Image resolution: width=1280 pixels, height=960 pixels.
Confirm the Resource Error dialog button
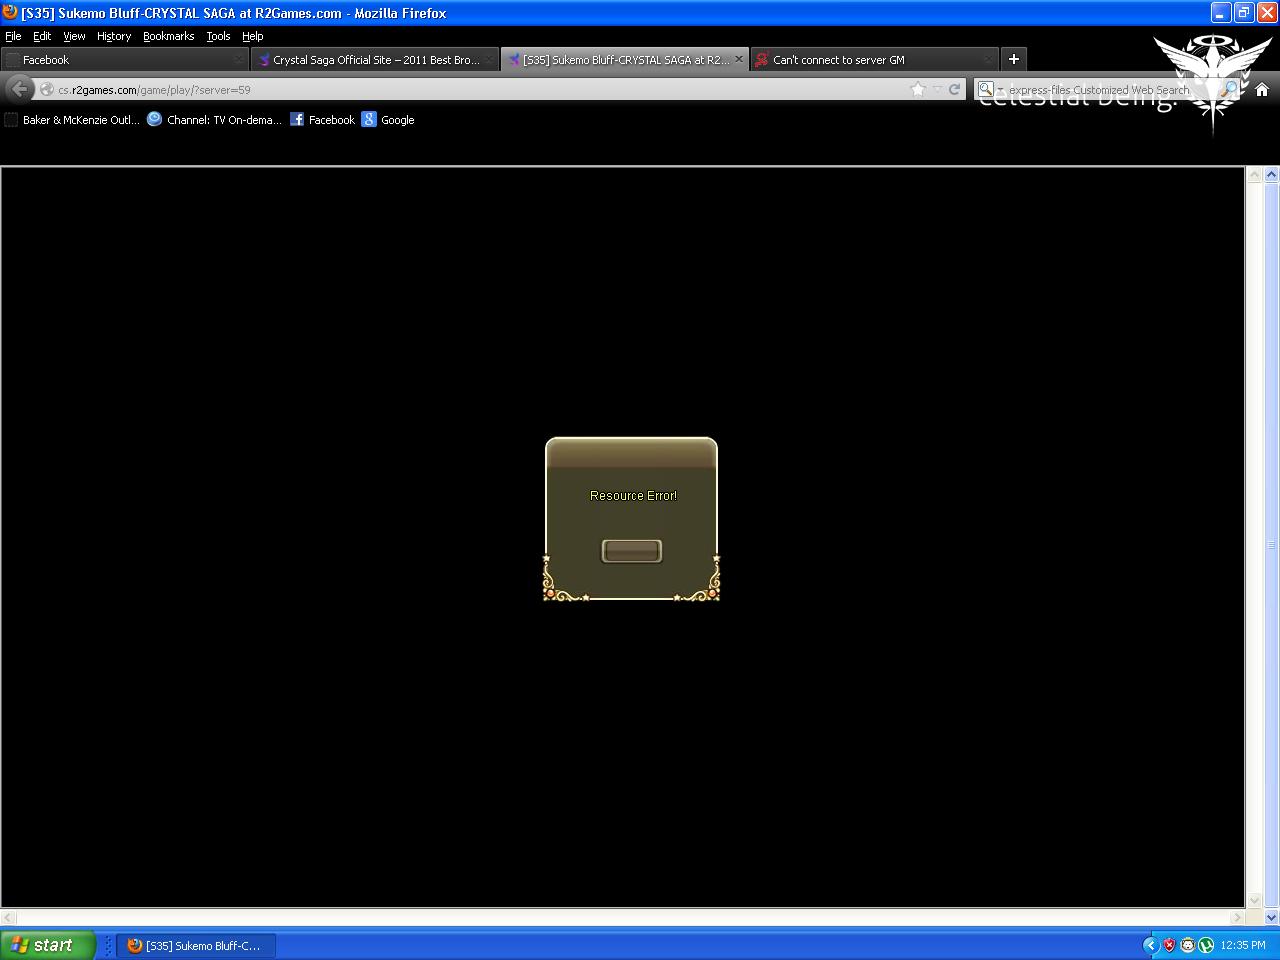[631, 551]
